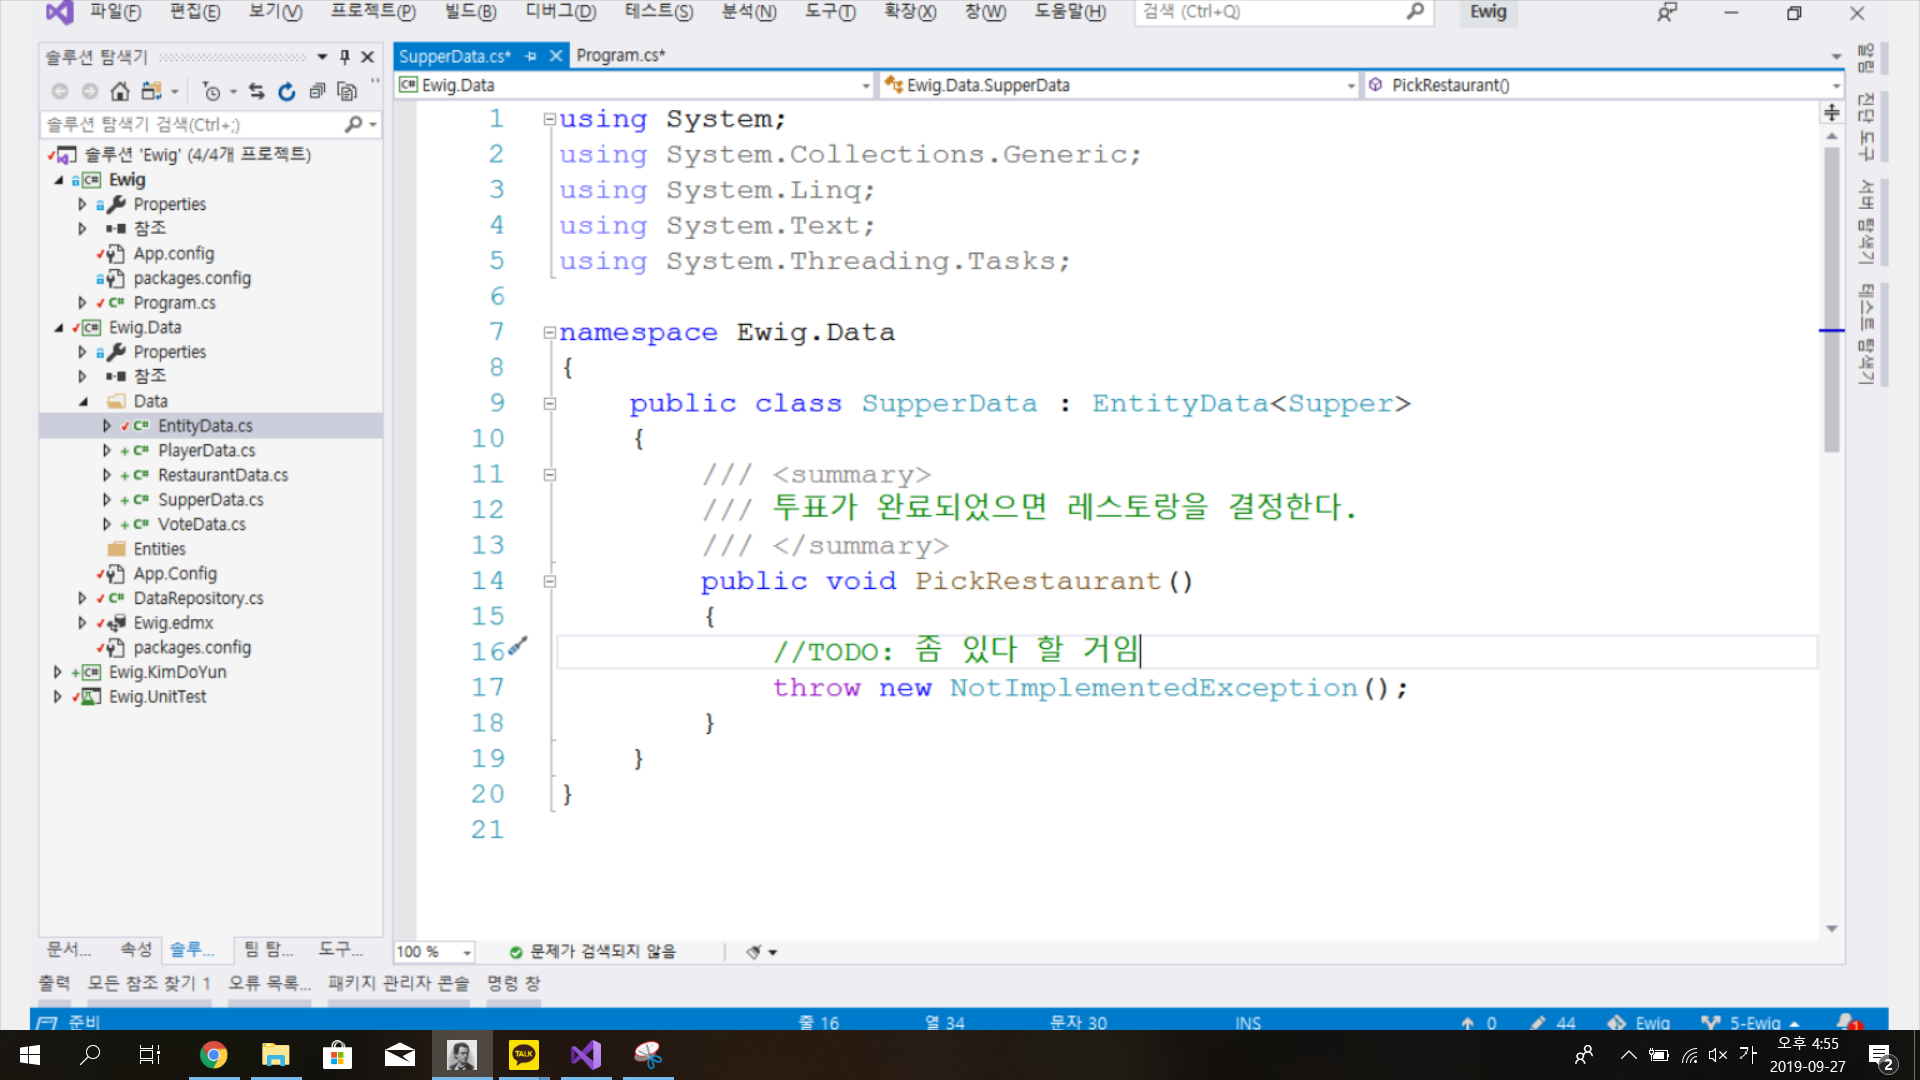Click the live share feedback icon in title bar
The width and height of the screenshot is (1920, 1080).
click(1666, 13)
